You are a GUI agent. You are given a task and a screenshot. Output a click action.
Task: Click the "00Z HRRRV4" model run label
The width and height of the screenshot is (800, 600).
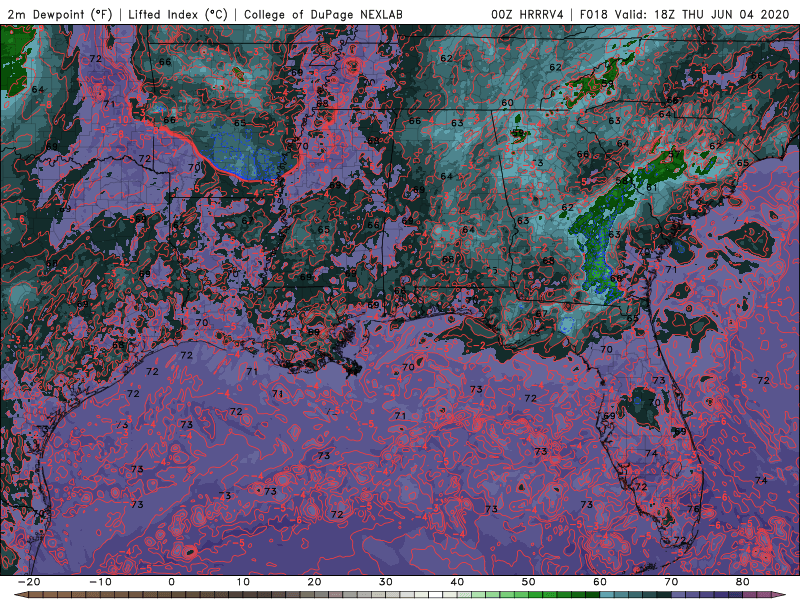527,14
